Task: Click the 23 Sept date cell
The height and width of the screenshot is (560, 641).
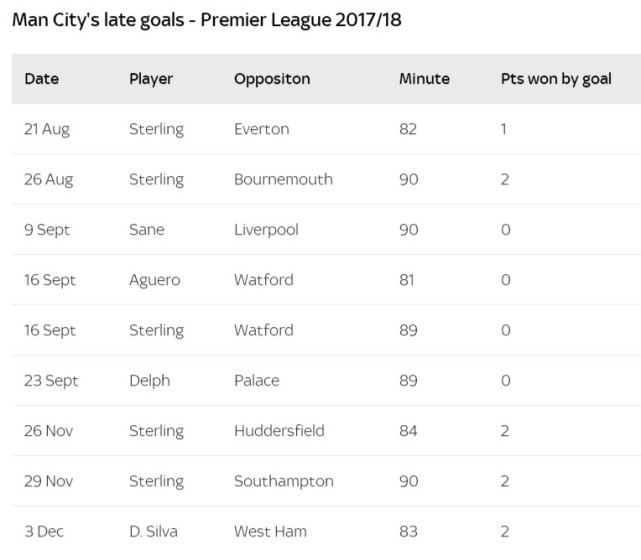Action: 51,380
